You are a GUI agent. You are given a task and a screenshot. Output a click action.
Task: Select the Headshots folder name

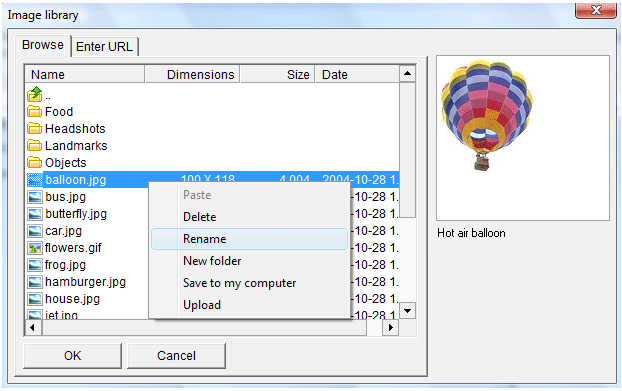[x=75, y=128]
